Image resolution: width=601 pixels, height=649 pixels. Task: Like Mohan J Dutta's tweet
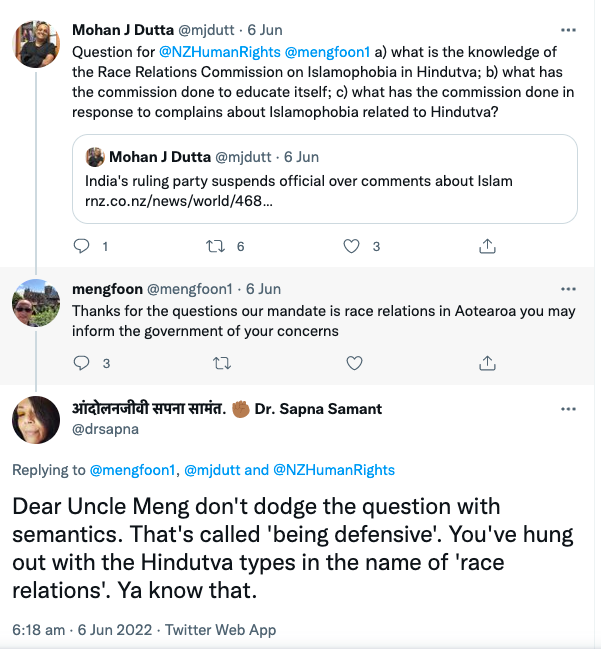pyautogui.click(x=352, y=246)
